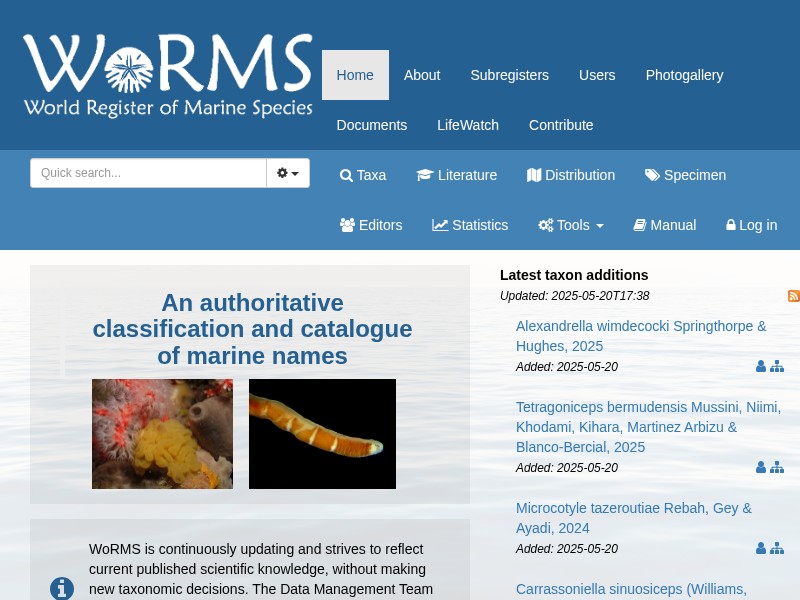Select the 'An authoritative classification' heading
The image size is (800, 600).
[253, 329]
